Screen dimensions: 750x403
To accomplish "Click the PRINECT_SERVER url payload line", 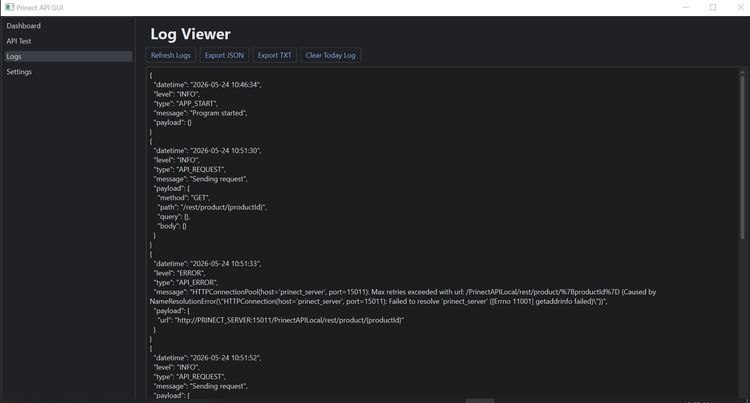I will tap(281, 320).
